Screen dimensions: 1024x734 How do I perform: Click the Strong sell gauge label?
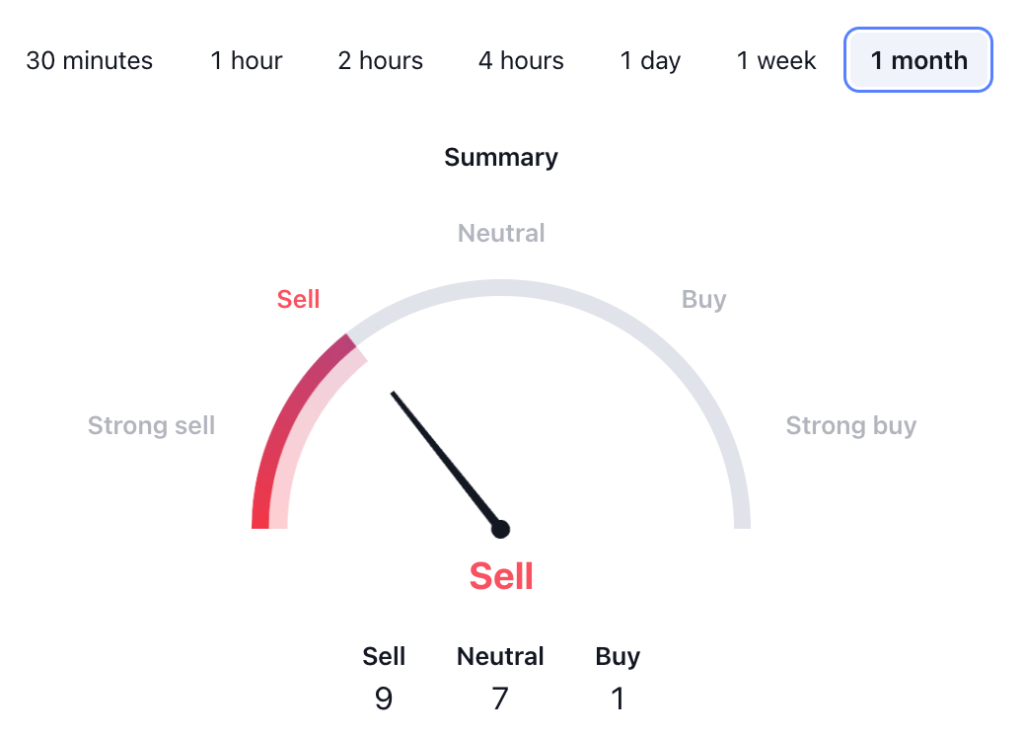tap(151, 426)
